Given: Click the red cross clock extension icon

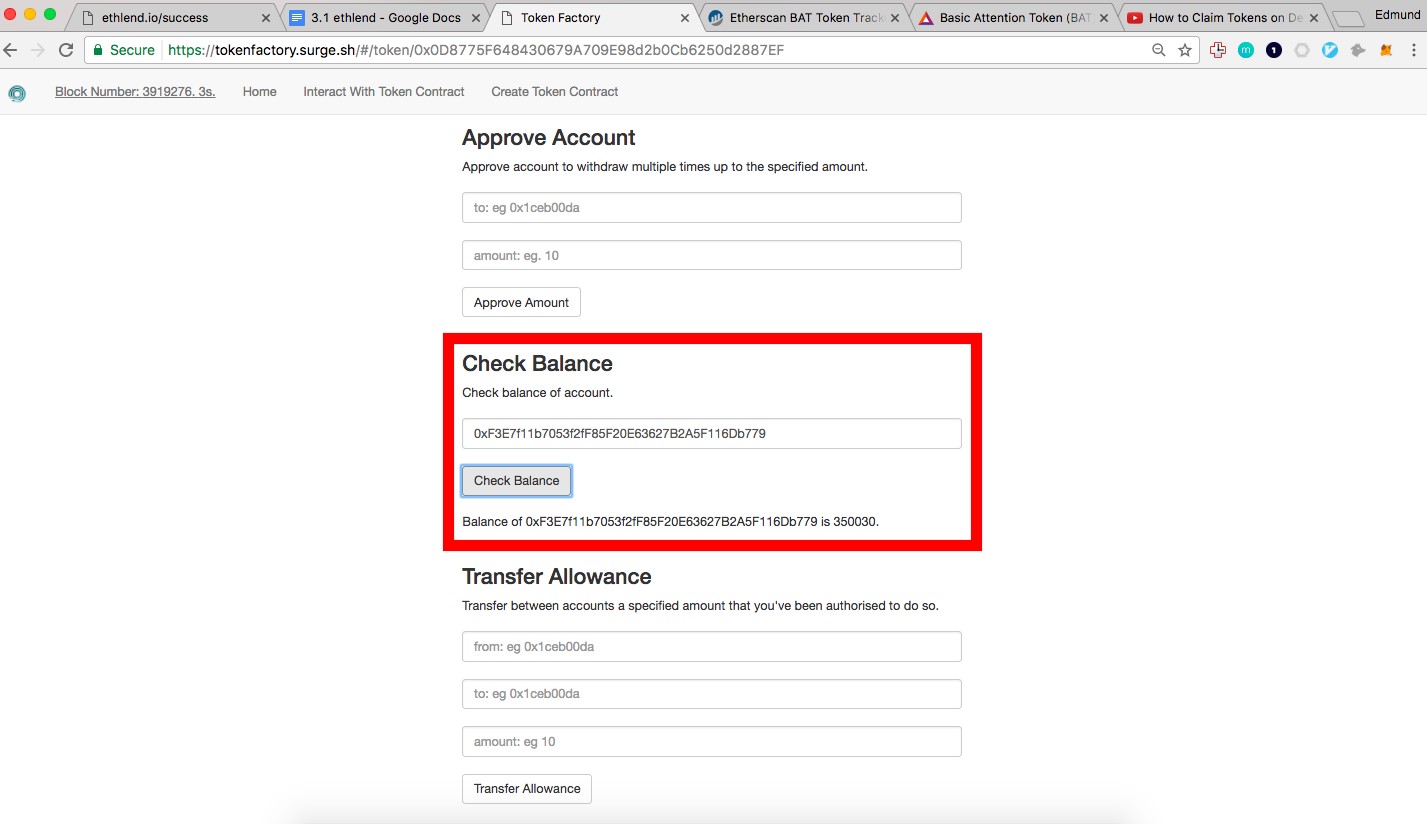Looking at the screenshot, I should 1217,50.
